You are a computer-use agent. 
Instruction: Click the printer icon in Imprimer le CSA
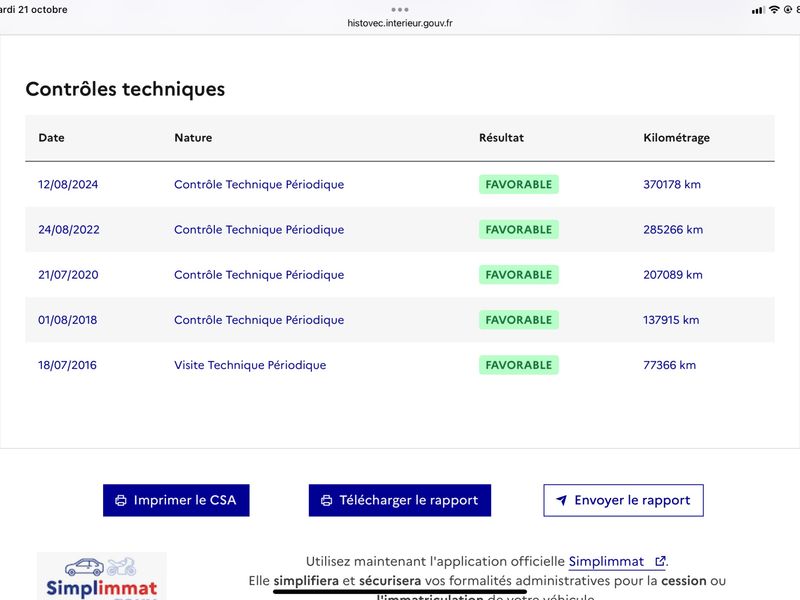point(121,501)
